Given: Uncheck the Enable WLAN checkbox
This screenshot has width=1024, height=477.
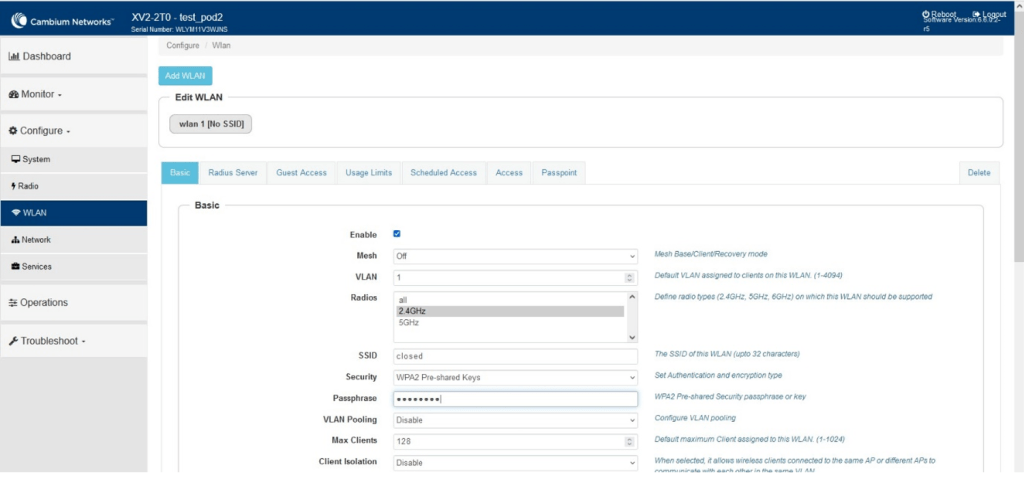Looking at the screenshot, I should [x=397, y=234].
